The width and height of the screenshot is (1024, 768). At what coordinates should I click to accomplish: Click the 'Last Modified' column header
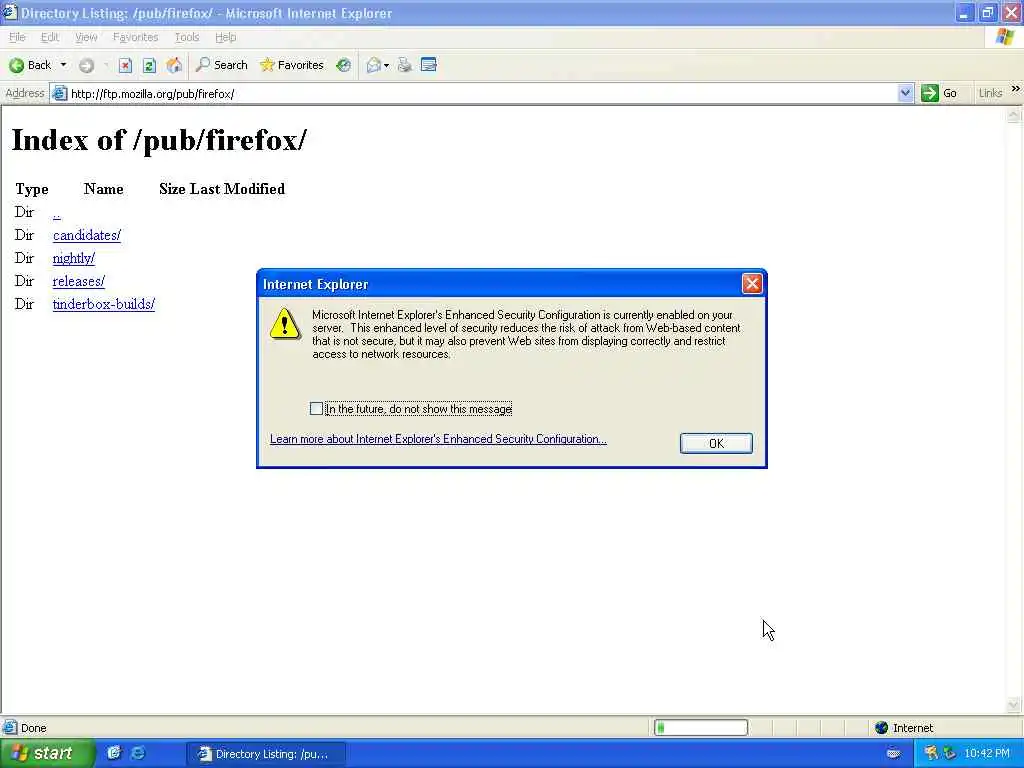pos(237,189)
